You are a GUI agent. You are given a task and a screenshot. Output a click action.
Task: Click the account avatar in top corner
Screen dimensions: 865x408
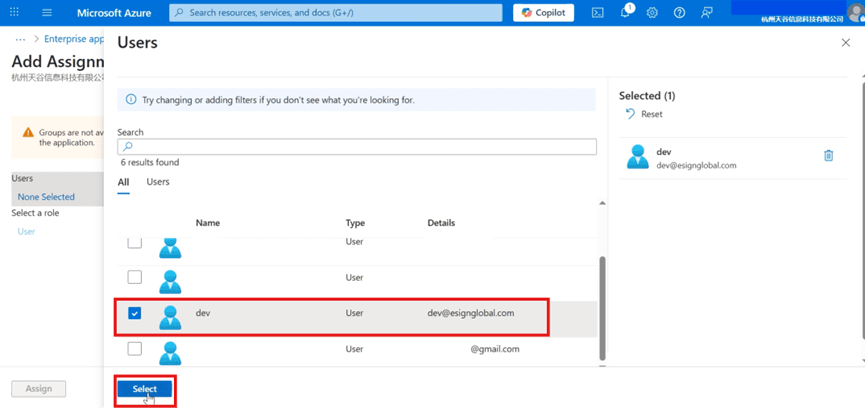click(856, 13)
